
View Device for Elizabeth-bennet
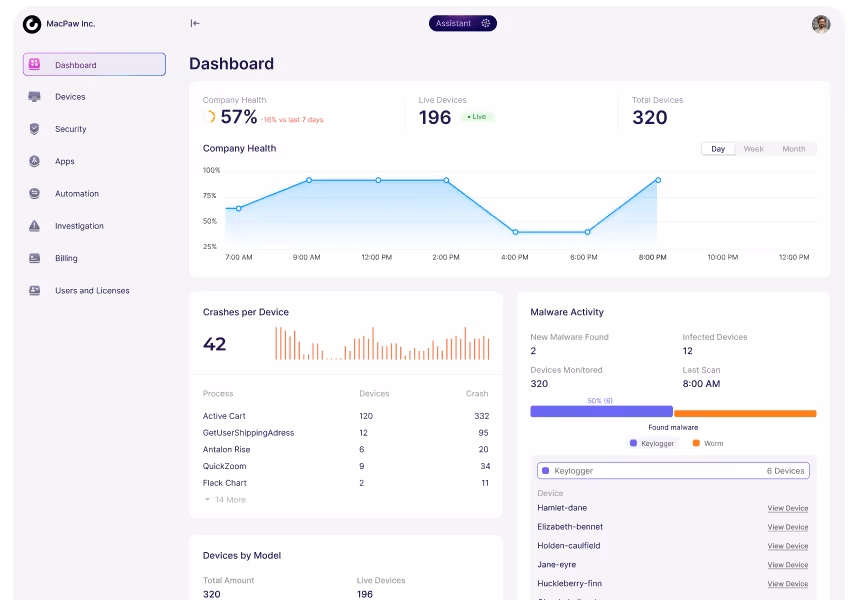click(x=788, y=527)
